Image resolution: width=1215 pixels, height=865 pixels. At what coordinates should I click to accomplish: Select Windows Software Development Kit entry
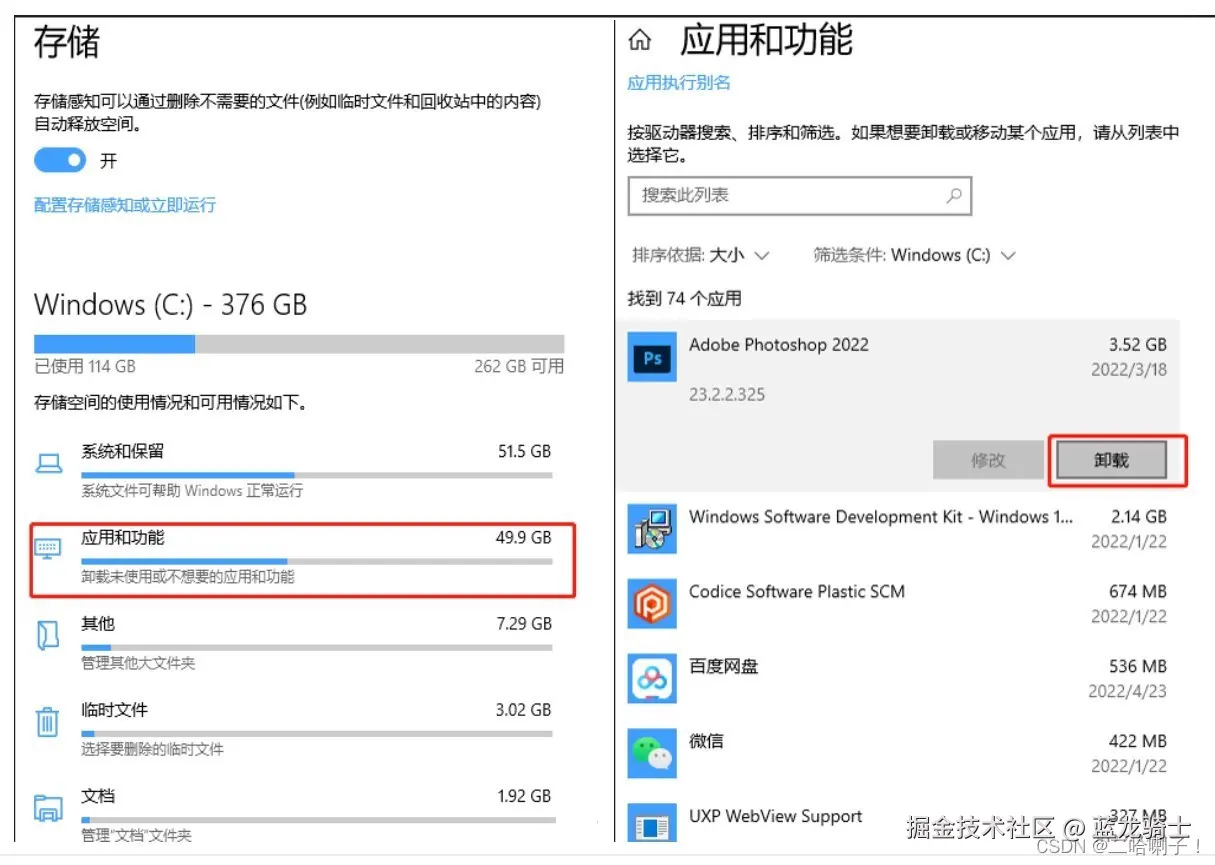(881, 517)
